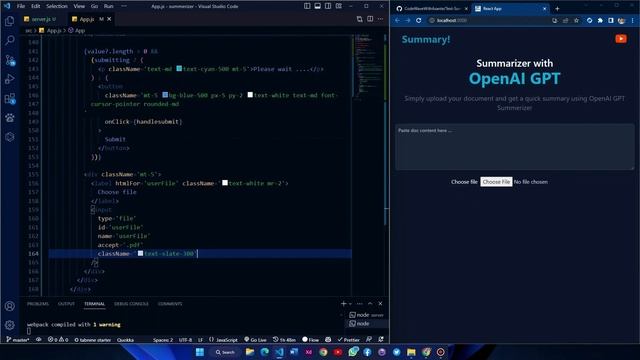Click Prettier in status bar
Viewport: 640px width, 360px height.
pyautogui.click(x=349, y=340)
